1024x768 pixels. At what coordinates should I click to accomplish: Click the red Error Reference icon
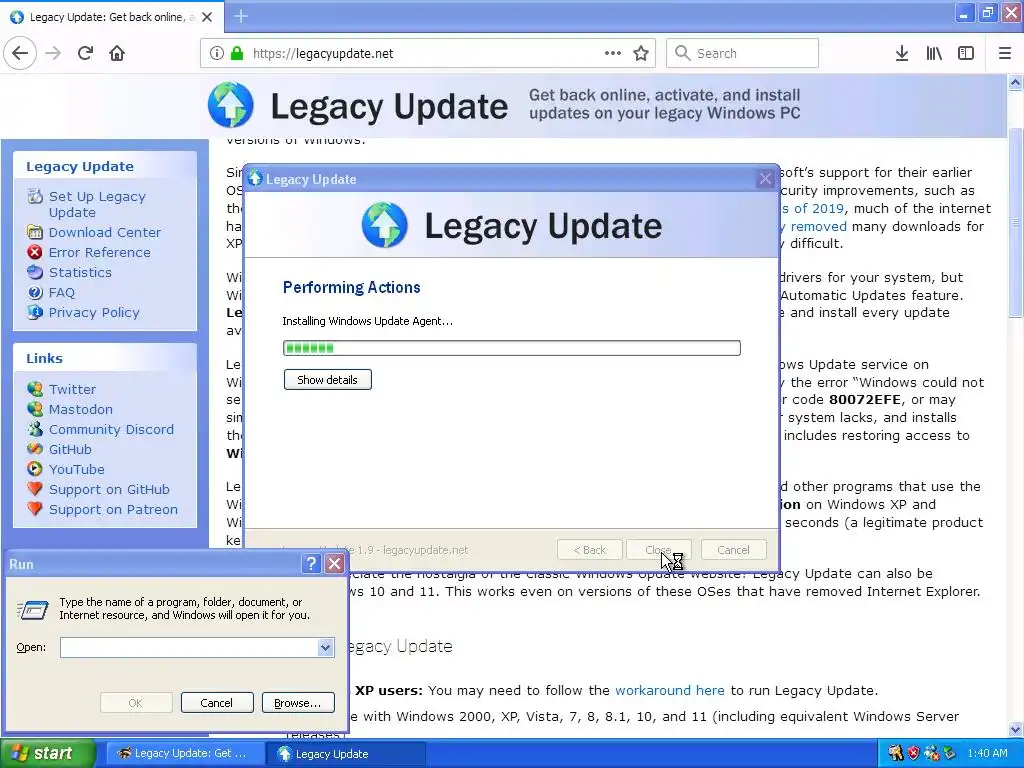click(35, 252)
